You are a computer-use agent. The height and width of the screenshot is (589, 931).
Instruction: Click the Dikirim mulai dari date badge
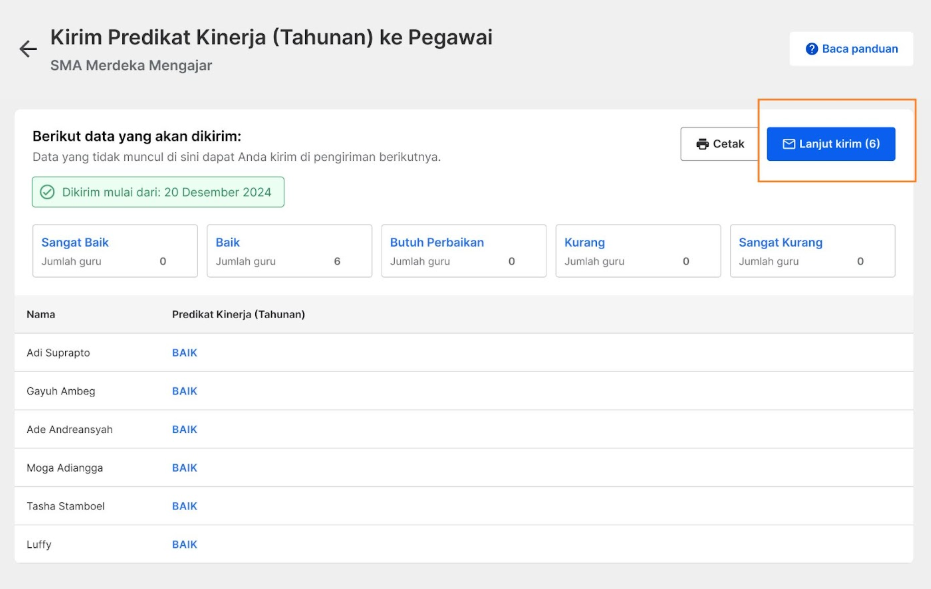(x=158, y=192)
